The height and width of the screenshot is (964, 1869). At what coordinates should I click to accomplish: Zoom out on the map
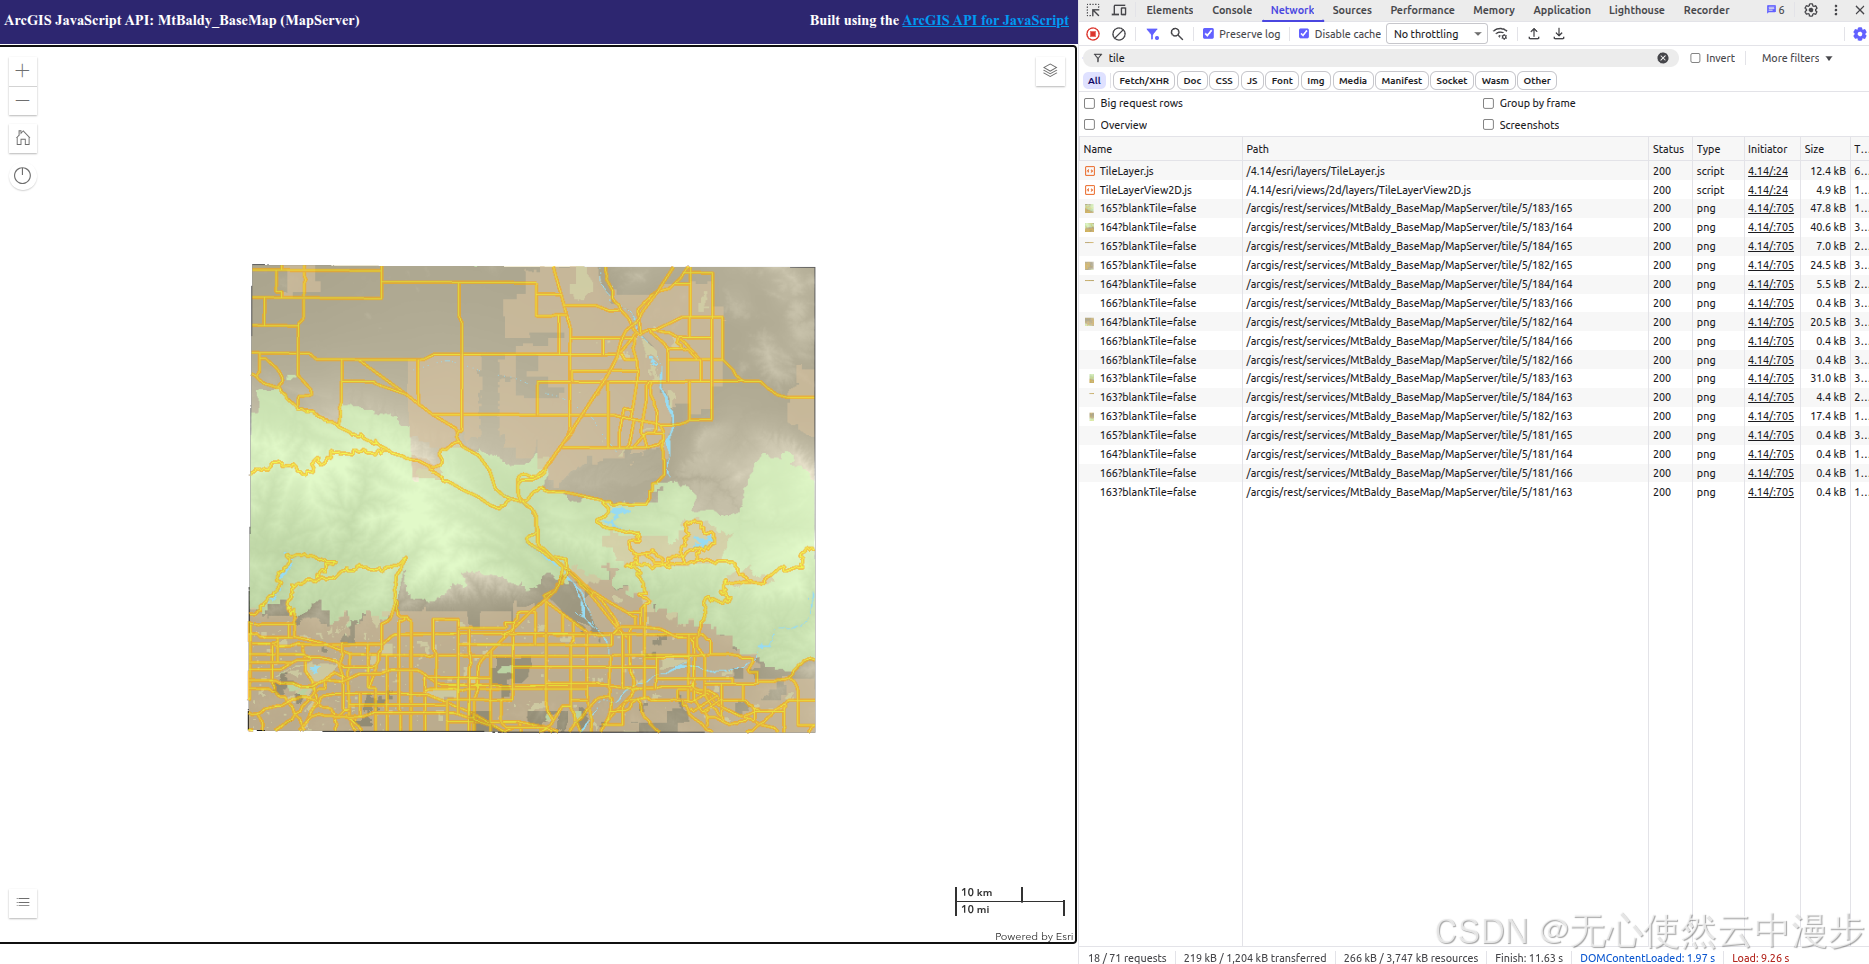[x=23, y=101]
